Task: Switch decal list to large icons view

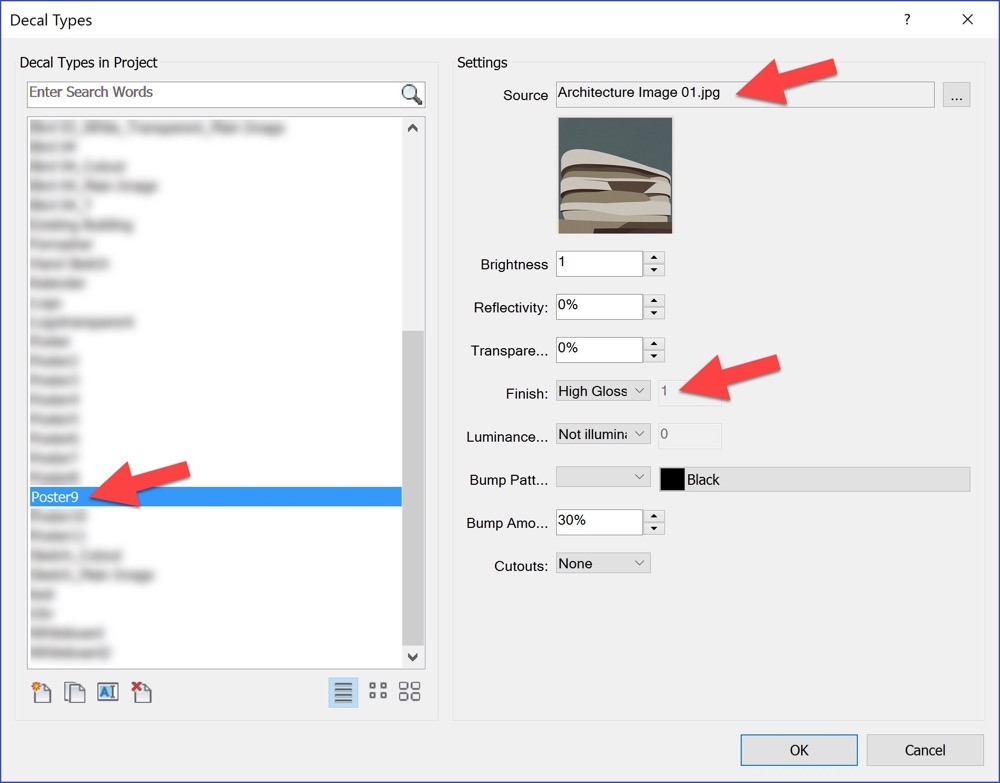Action: point(409,691)
